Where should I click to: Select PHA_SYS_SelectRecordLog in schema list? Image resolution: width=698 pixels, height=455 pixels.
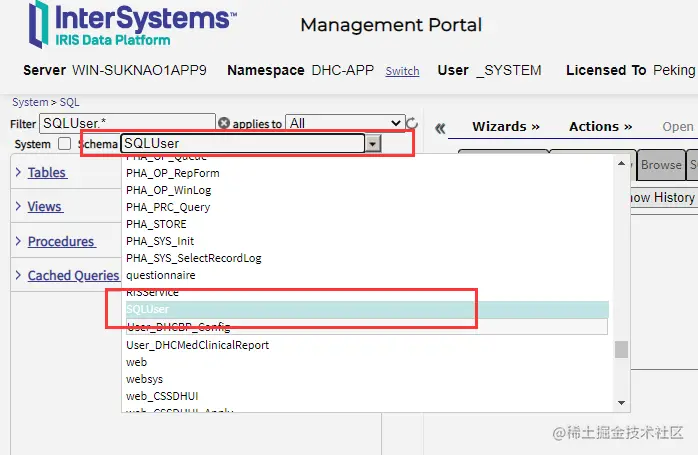coord(194,258)
